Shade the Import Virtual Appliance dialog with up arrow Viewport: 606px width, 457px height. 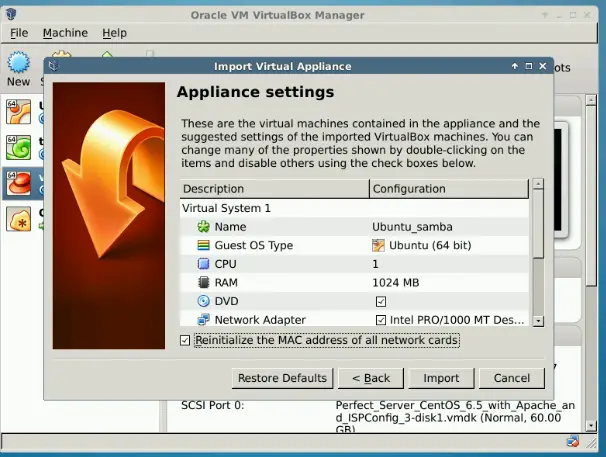point(515,66)
